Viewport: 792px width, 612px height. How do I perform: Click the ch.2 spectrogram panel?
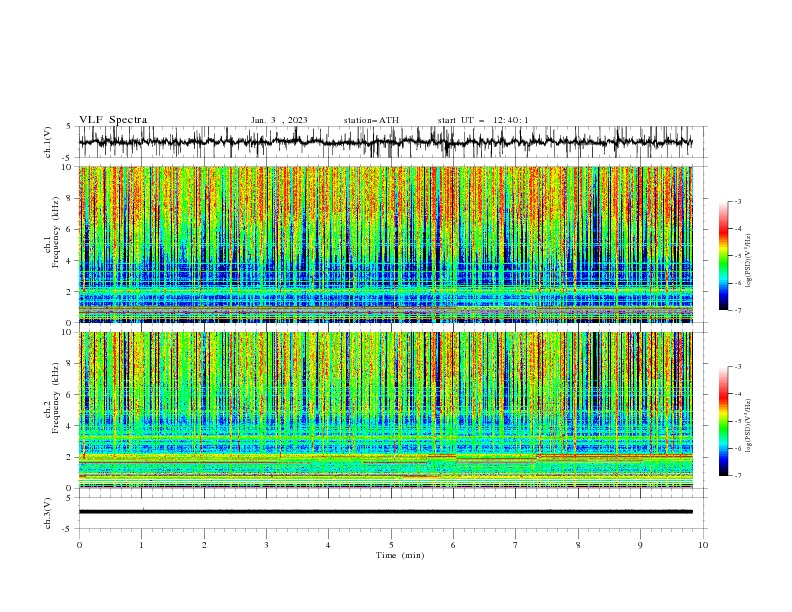pos(386,410)
